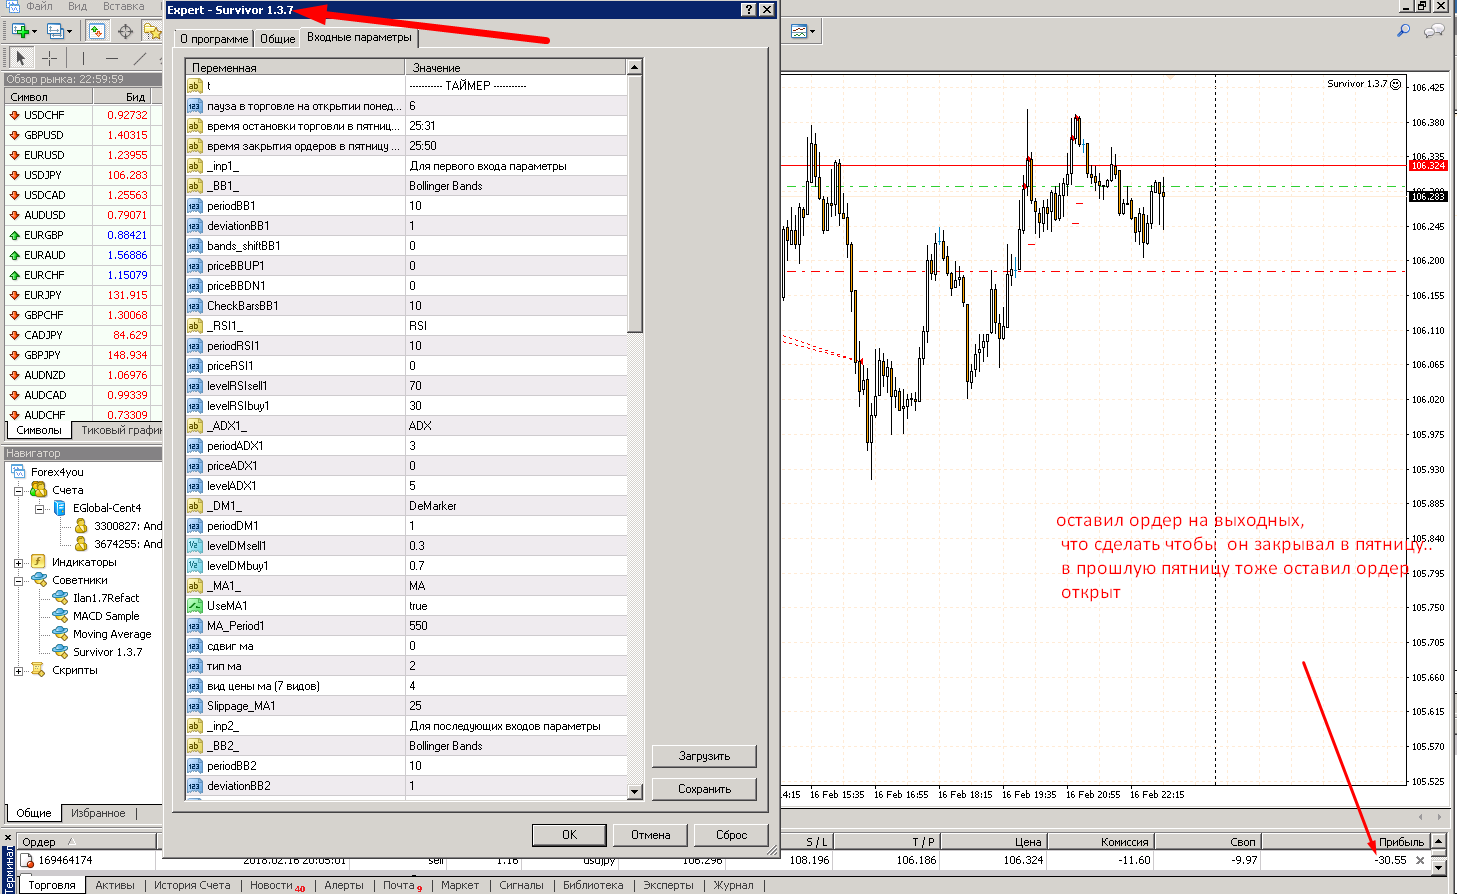The height and width of the screenshot is (894, 1457).
Task: Select the Trendline drawing tool
Action: 140,58
